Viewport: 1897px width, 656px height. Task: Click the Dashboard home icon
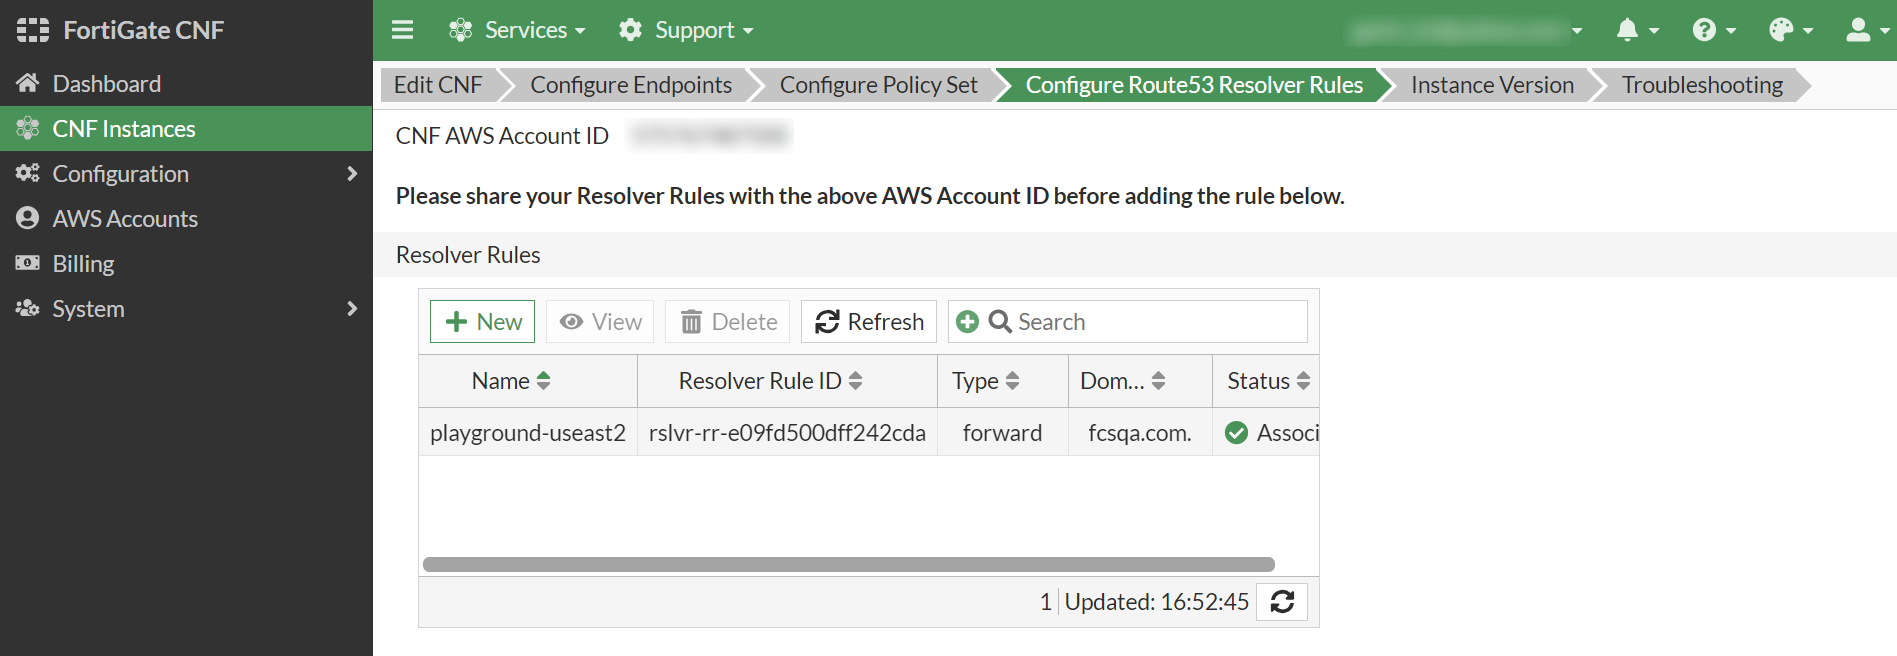[28, 83]
